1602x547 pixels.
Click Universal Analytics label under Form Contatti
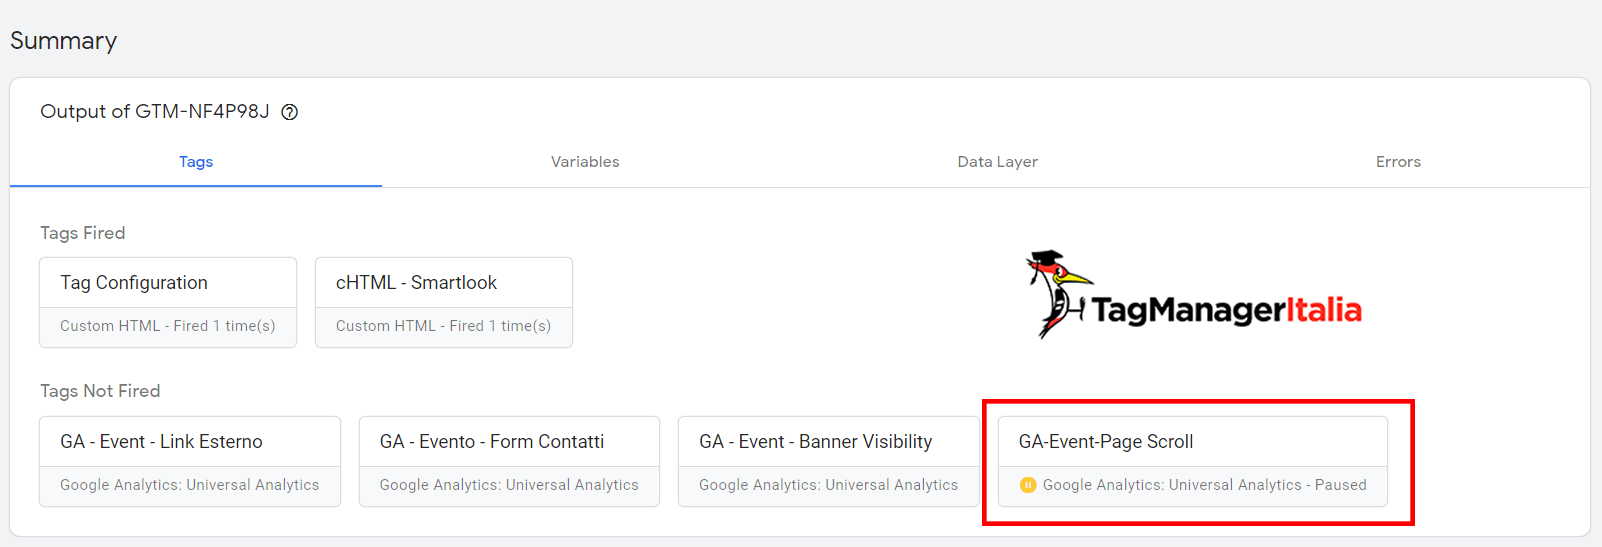coord(509,485)
